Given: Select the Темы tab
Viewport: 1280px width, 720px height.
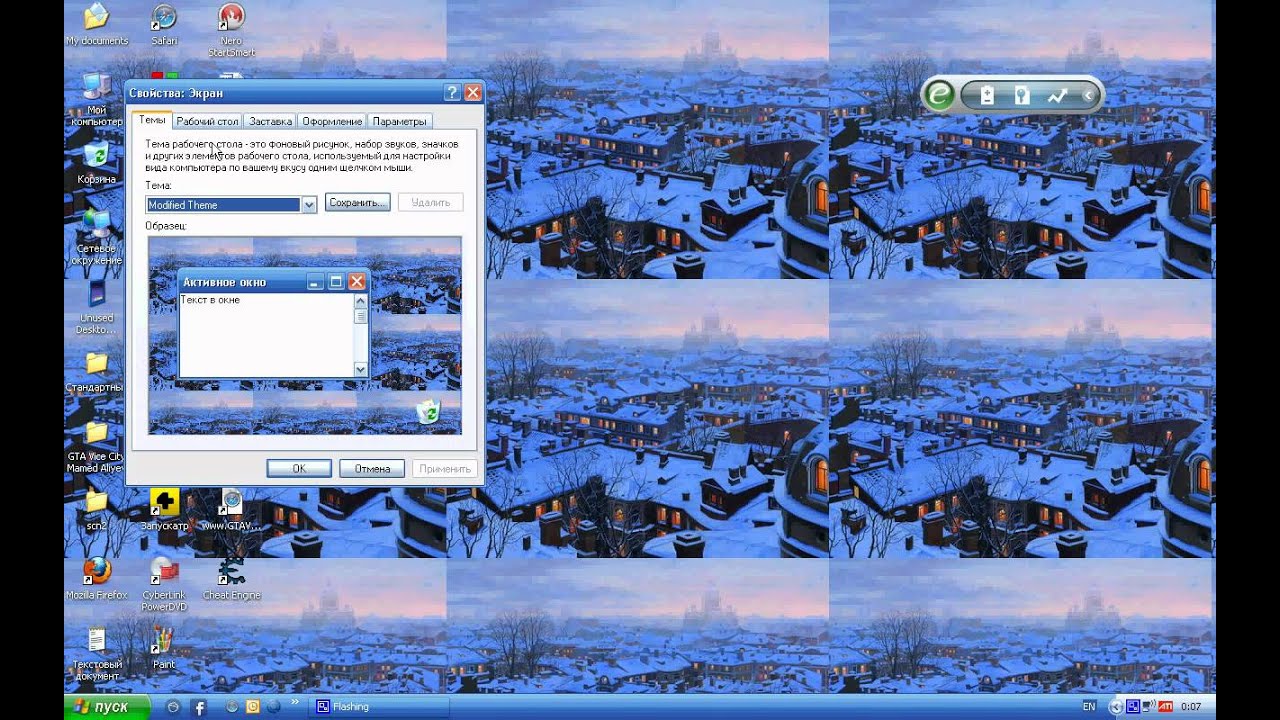Looking at the screenshot, I should click(x=152, y=120).
